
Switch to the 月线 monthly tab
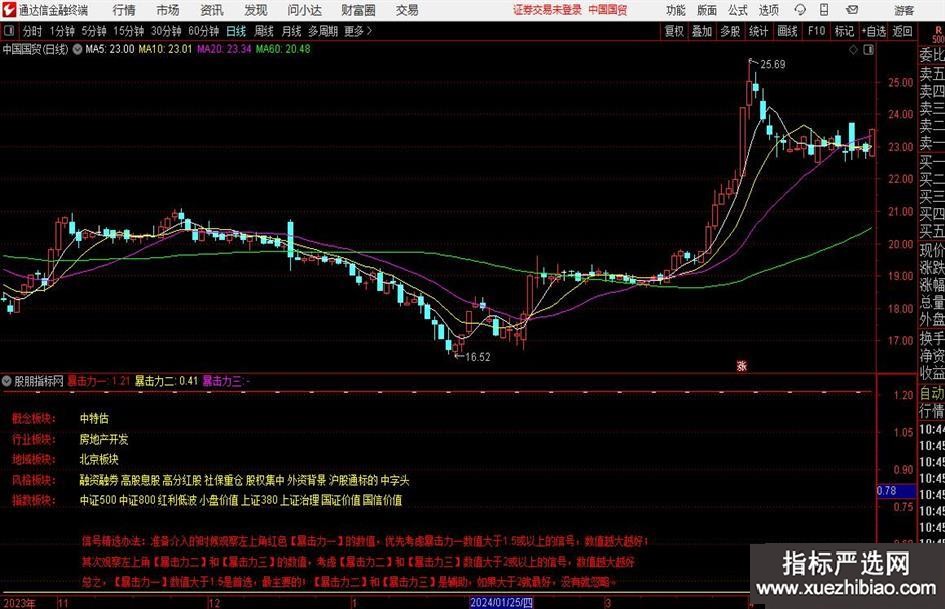coord(291,31)
